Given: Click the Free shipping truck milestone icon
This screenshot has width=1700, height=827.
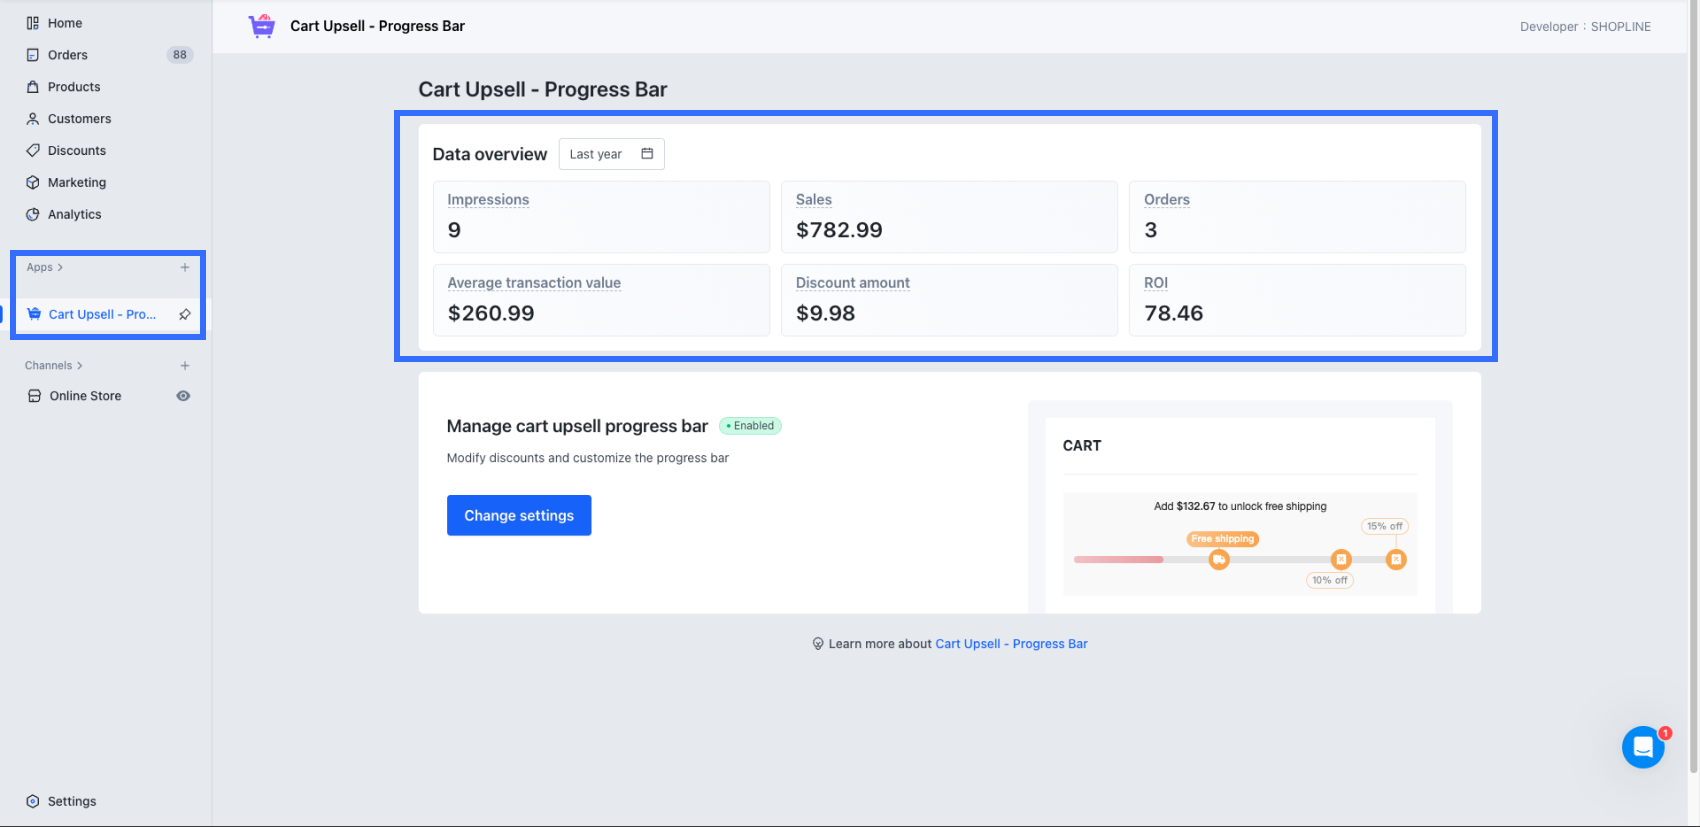Looking at the screenshot, I should tap(1219, 560).
